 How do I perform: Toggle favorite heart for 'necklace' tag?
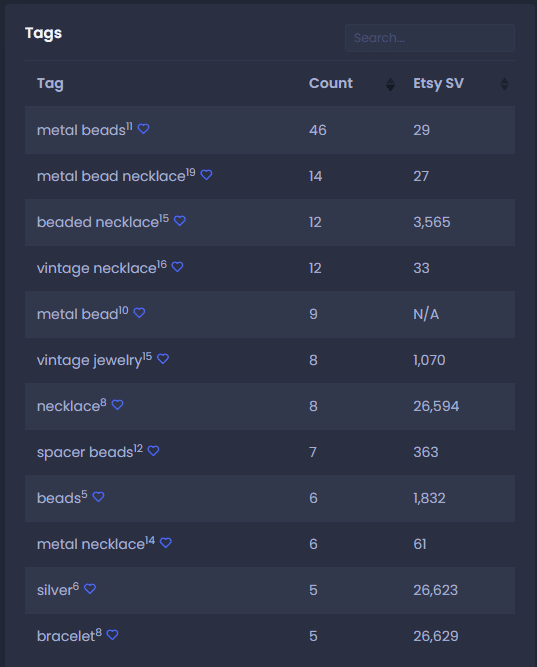click(x=117, y=405)
